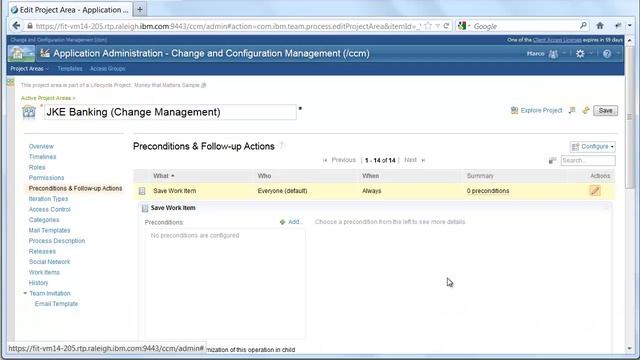Click the link icon after Money that Matters Sample
The height and width of the screenshot is (360, 640).
204,85
